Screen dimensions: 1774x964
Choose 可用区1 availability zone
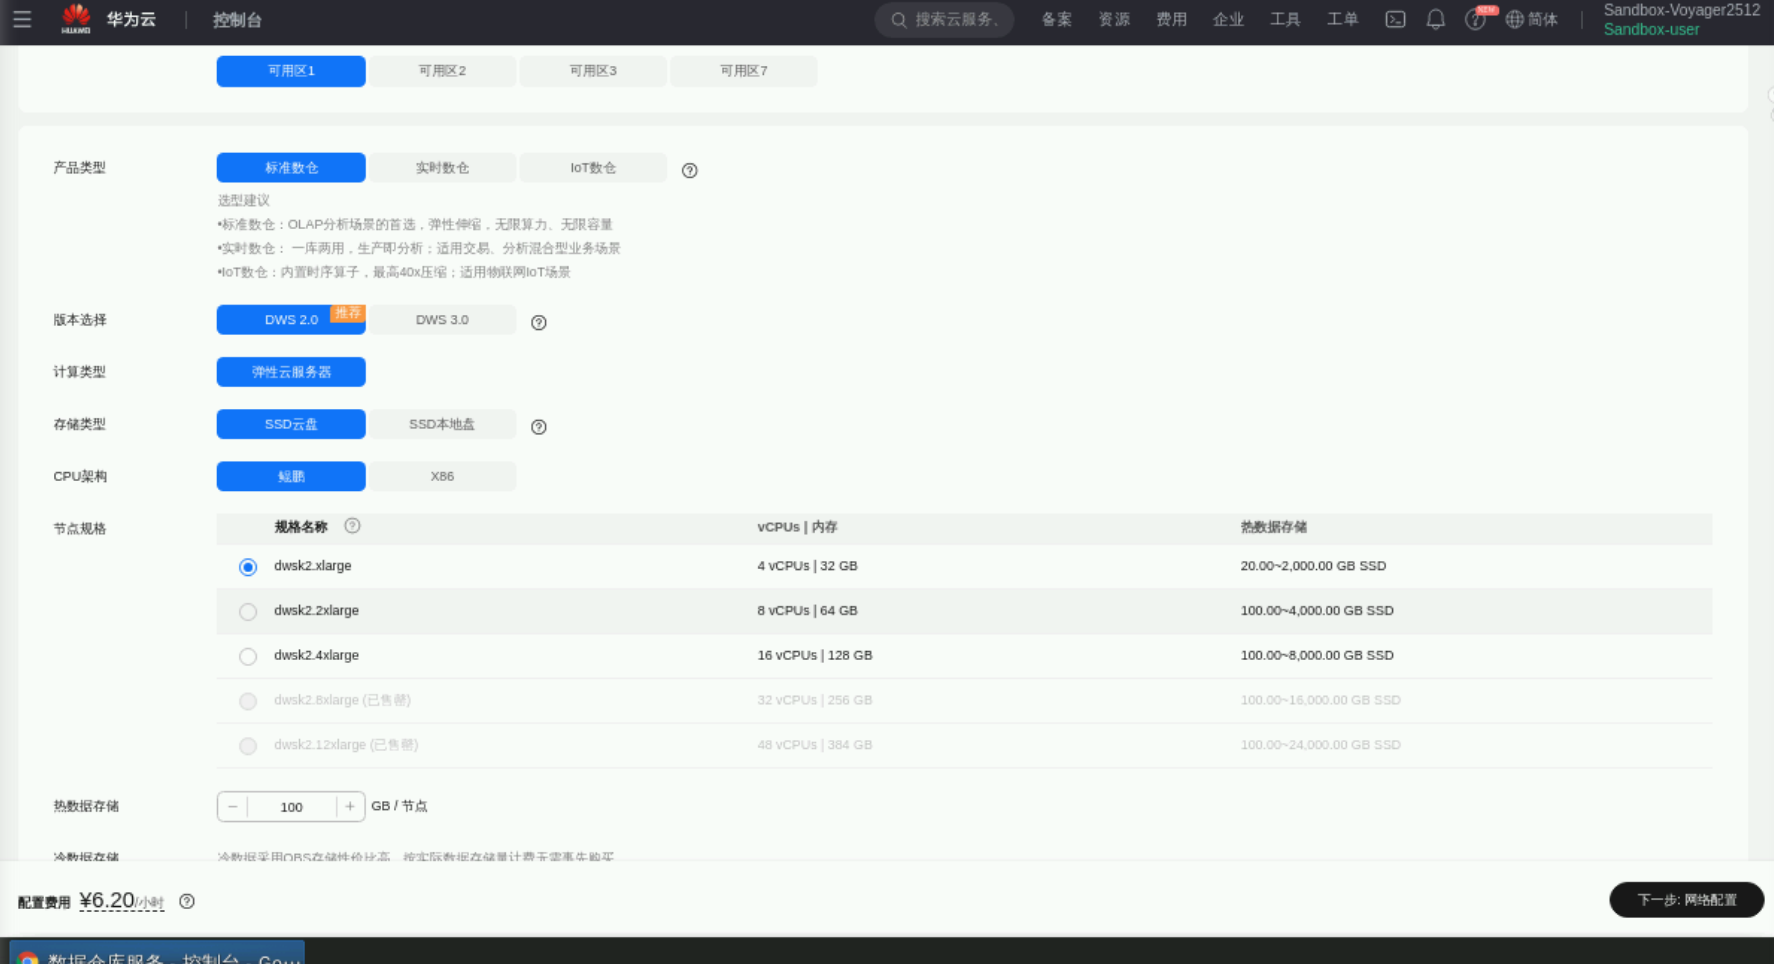pyautogui.click(x=291, y=71)
